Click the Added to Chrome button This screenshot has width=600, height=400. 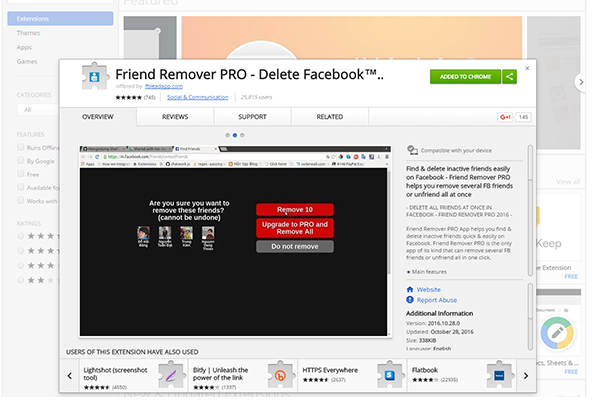465,77
